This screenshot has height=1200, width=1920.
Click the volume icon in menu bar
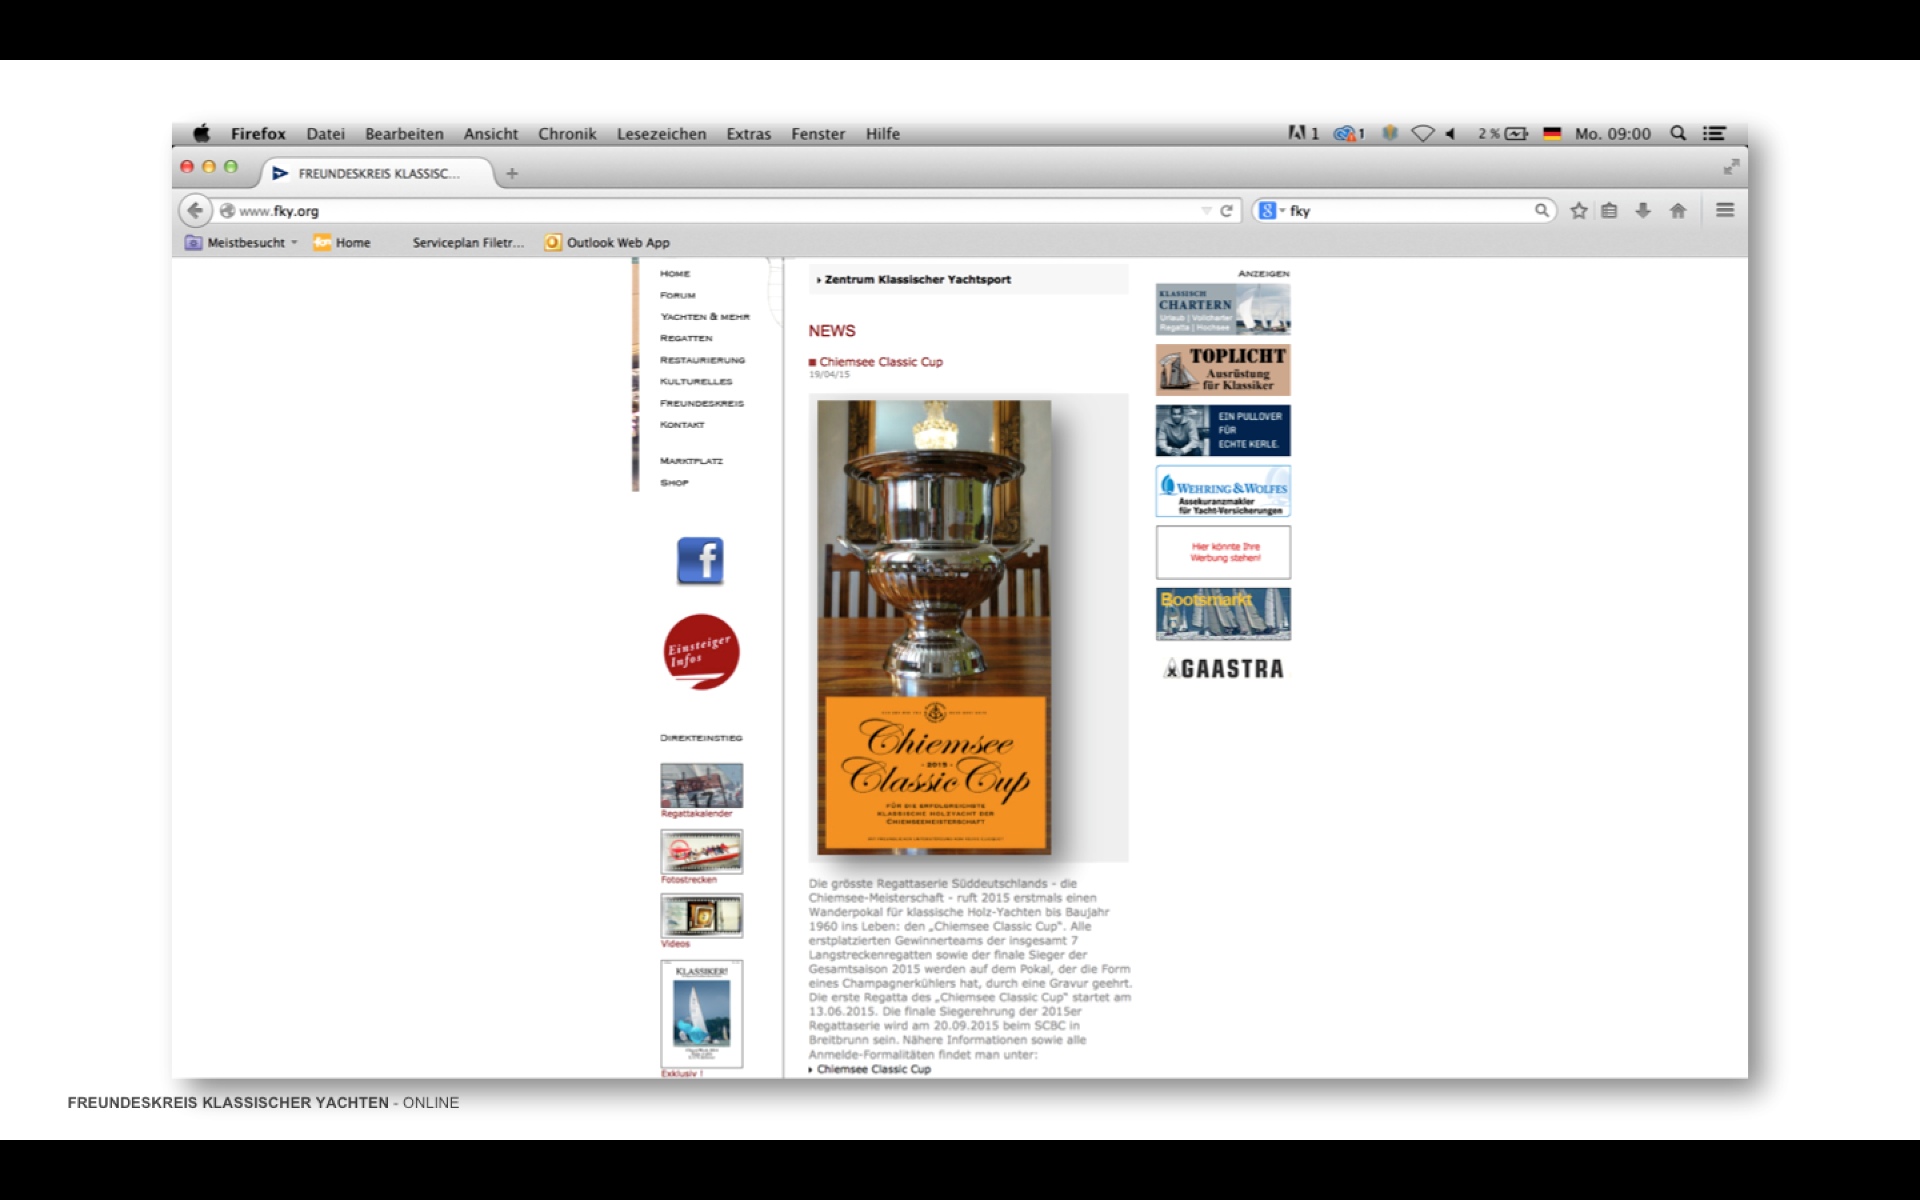click(x=1450, y=133)
